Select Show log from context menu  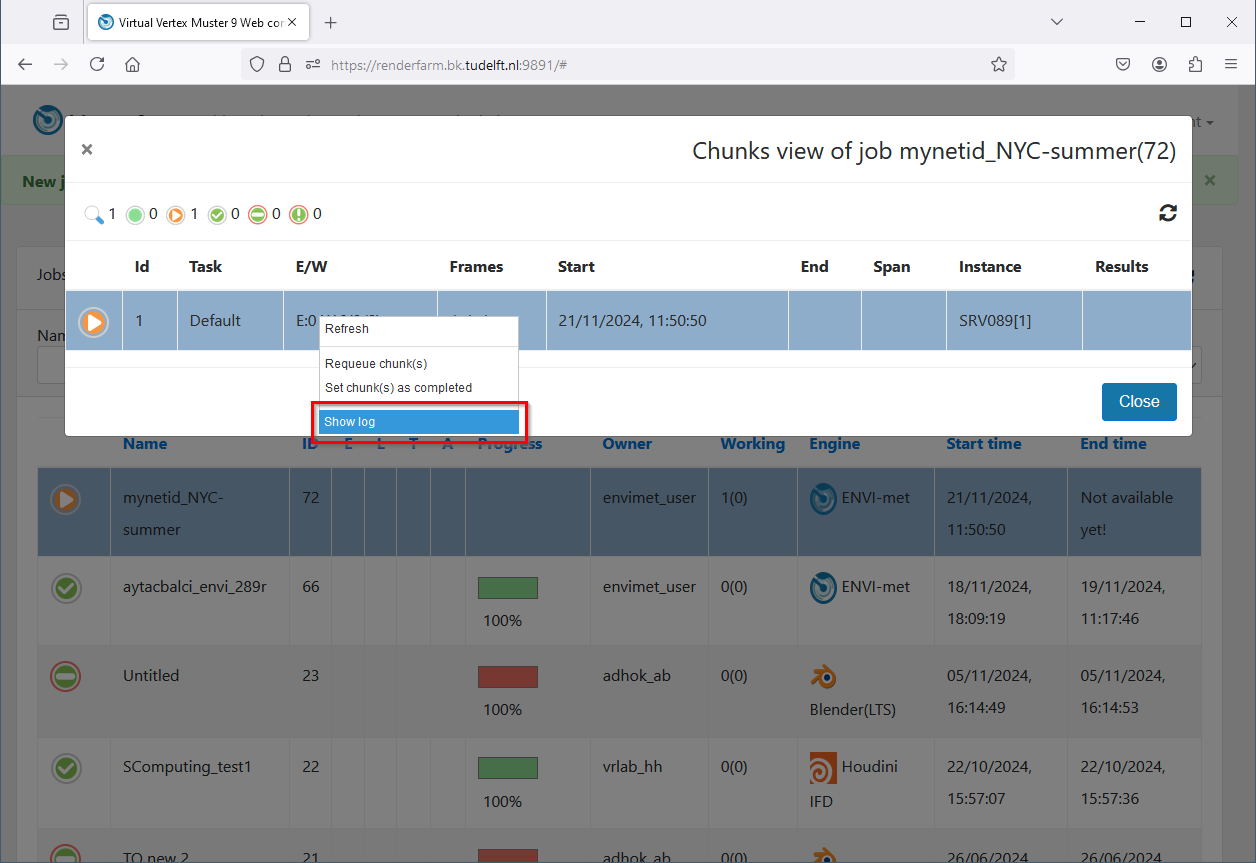click(418, 422)
